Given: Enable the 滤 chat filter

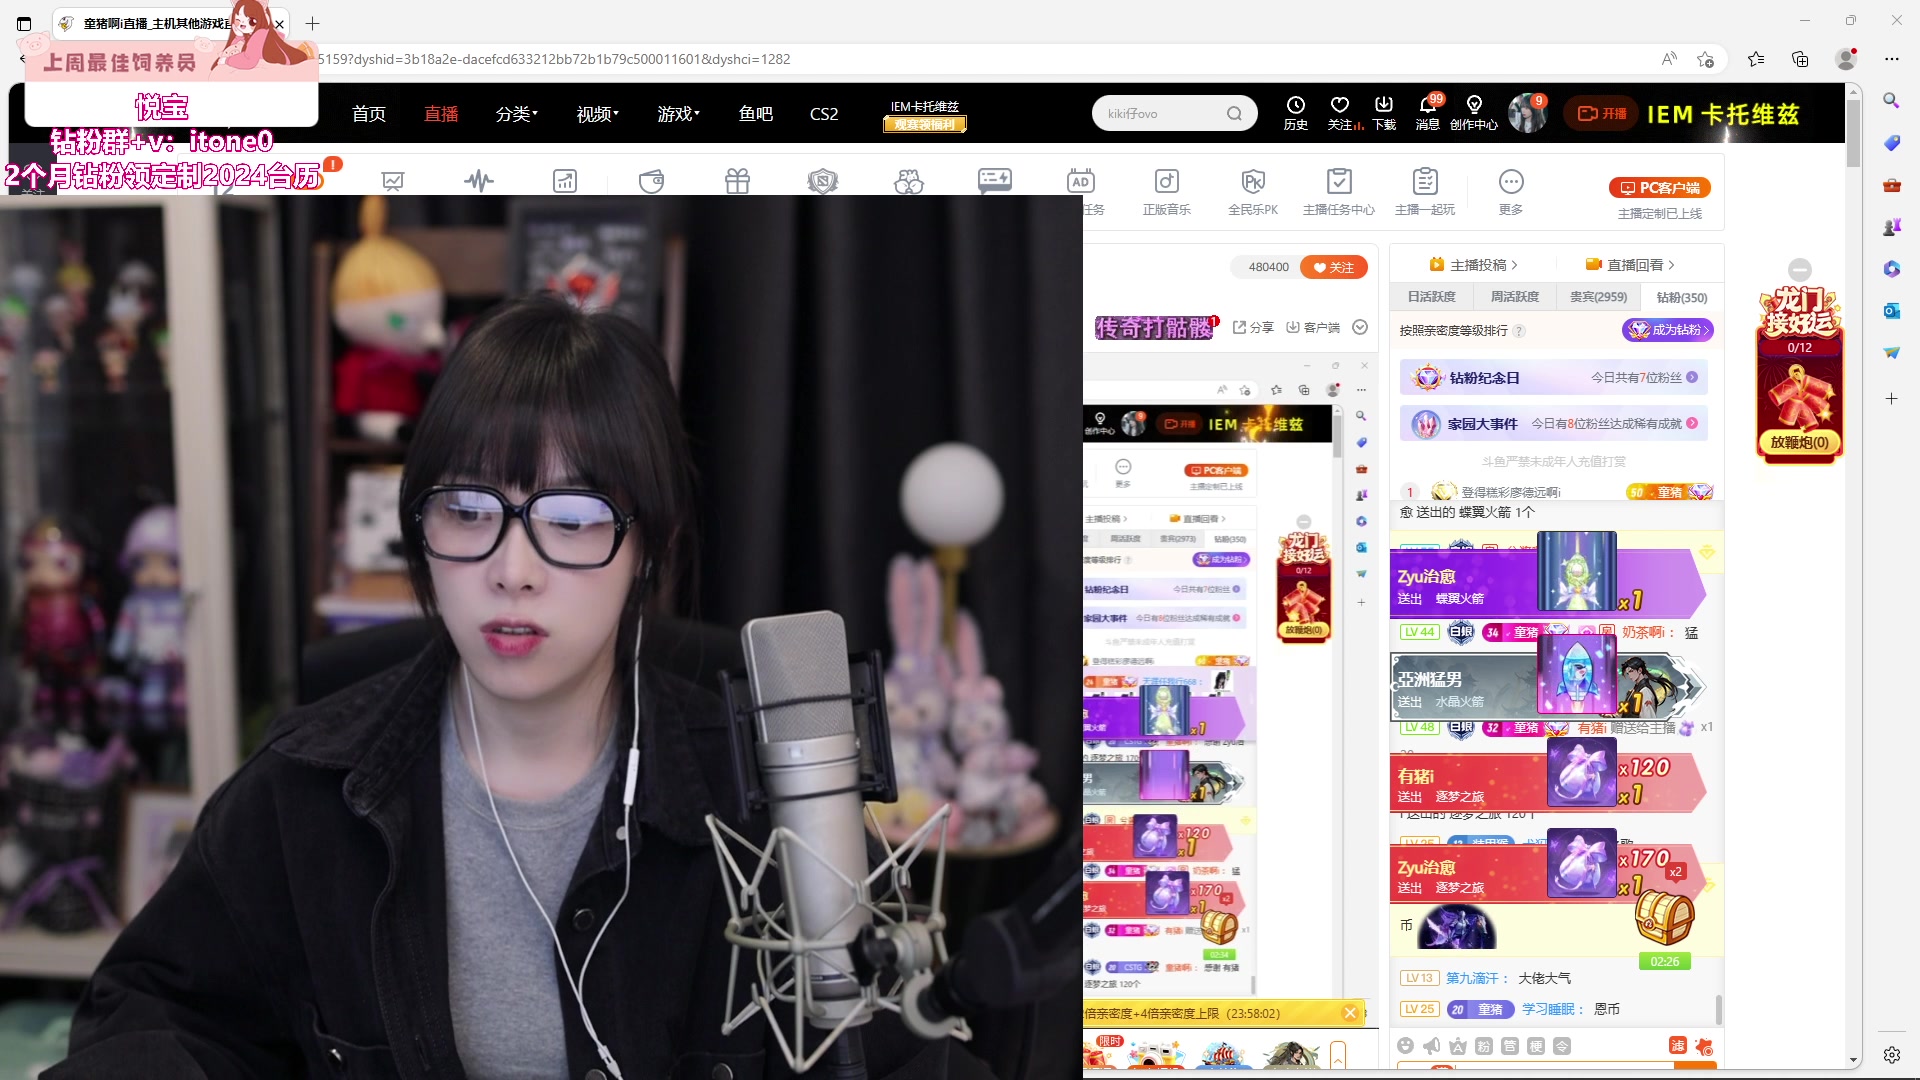Looking at the screenshot, I should click(1677, 1044).
